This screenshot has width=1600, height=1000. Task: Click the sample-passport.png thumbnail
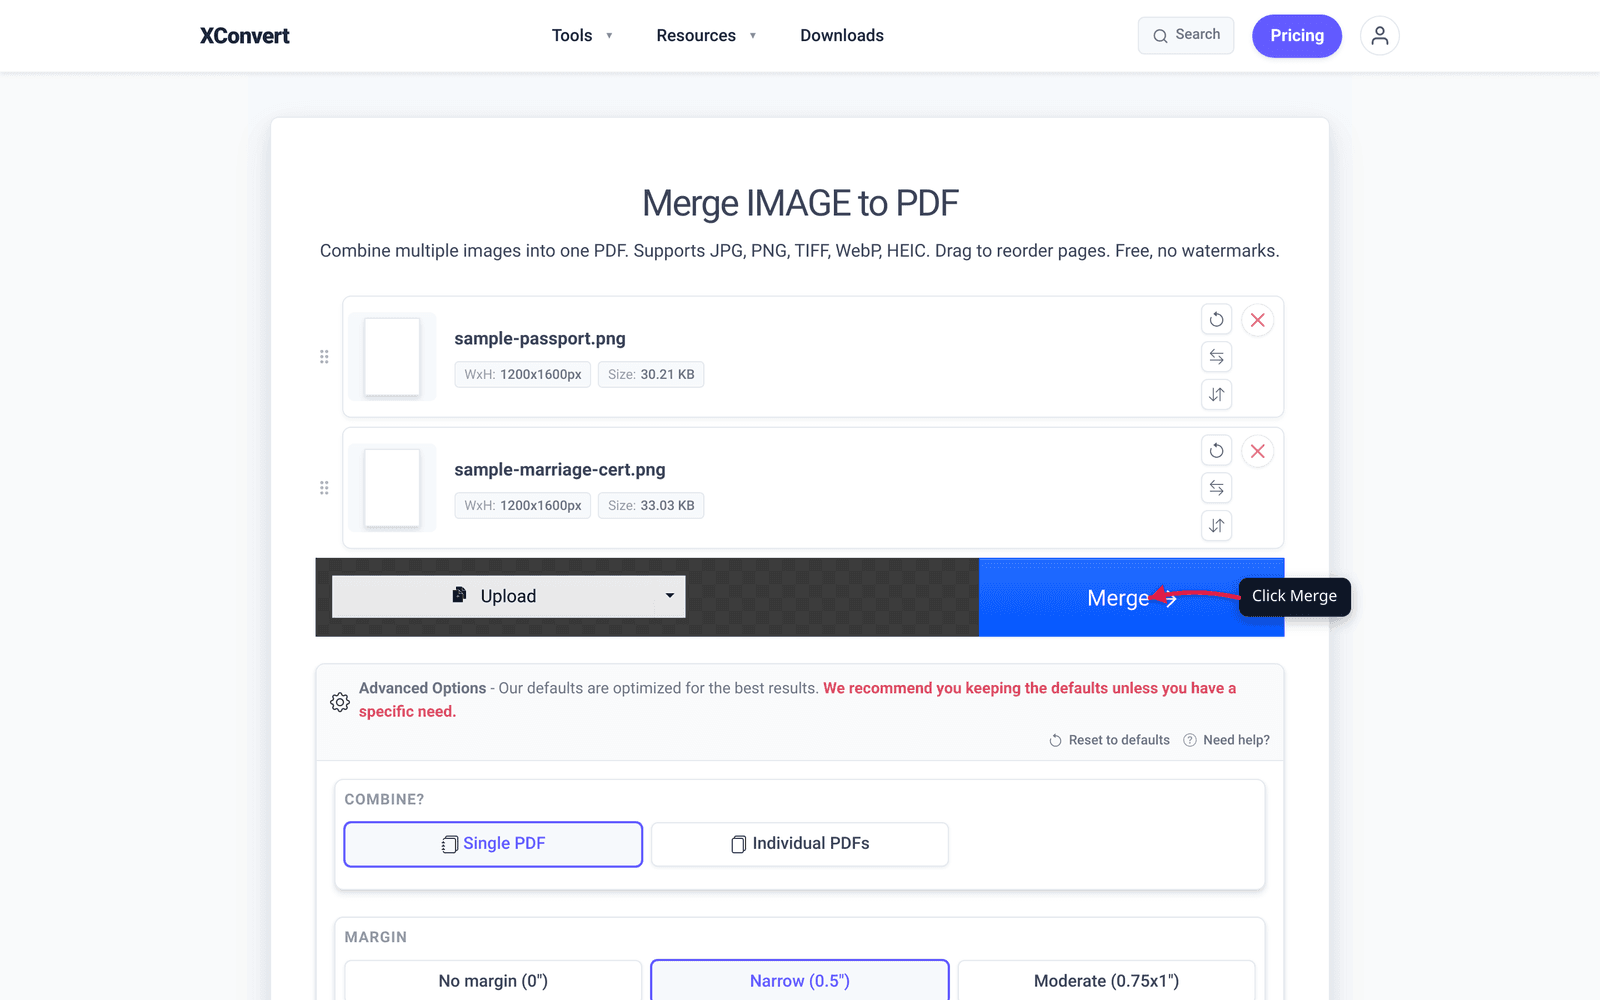click(392, 357)
